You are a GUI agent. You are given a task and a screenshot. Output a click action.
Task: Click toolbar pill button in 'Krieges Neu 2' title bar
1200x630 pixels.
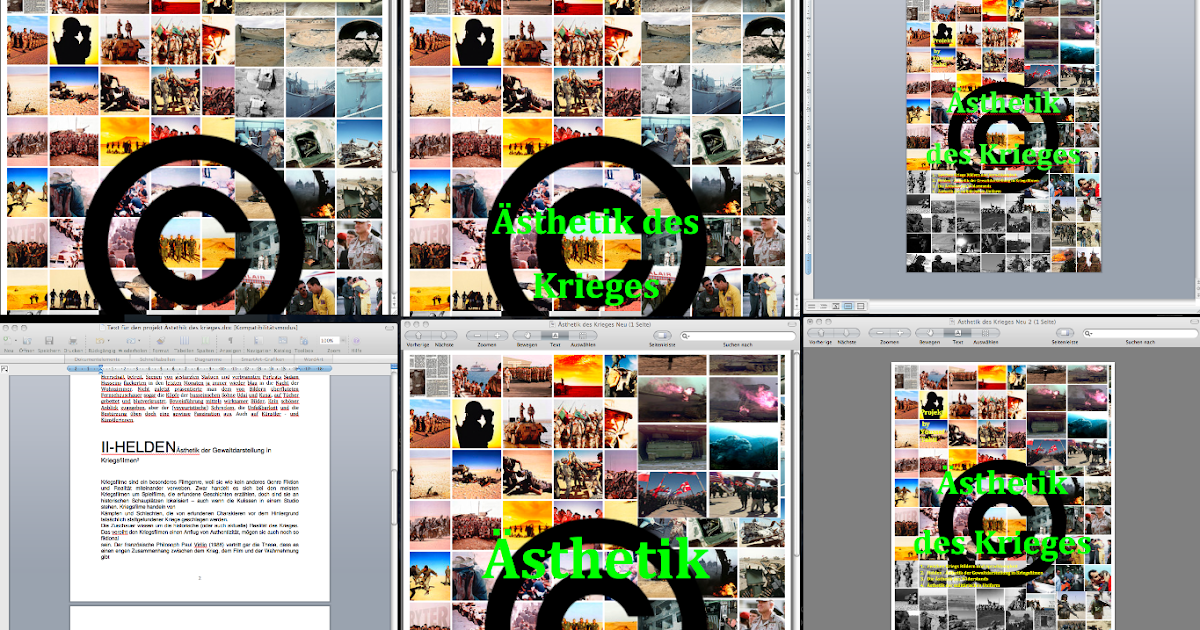[1194, 322]
